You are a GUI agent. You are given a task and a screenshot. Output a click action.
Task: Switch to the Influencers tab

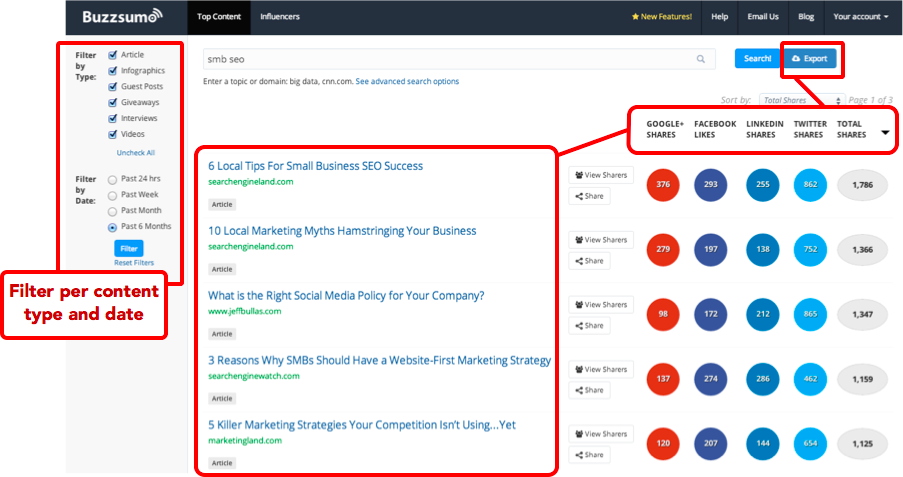tap(279, 17)
